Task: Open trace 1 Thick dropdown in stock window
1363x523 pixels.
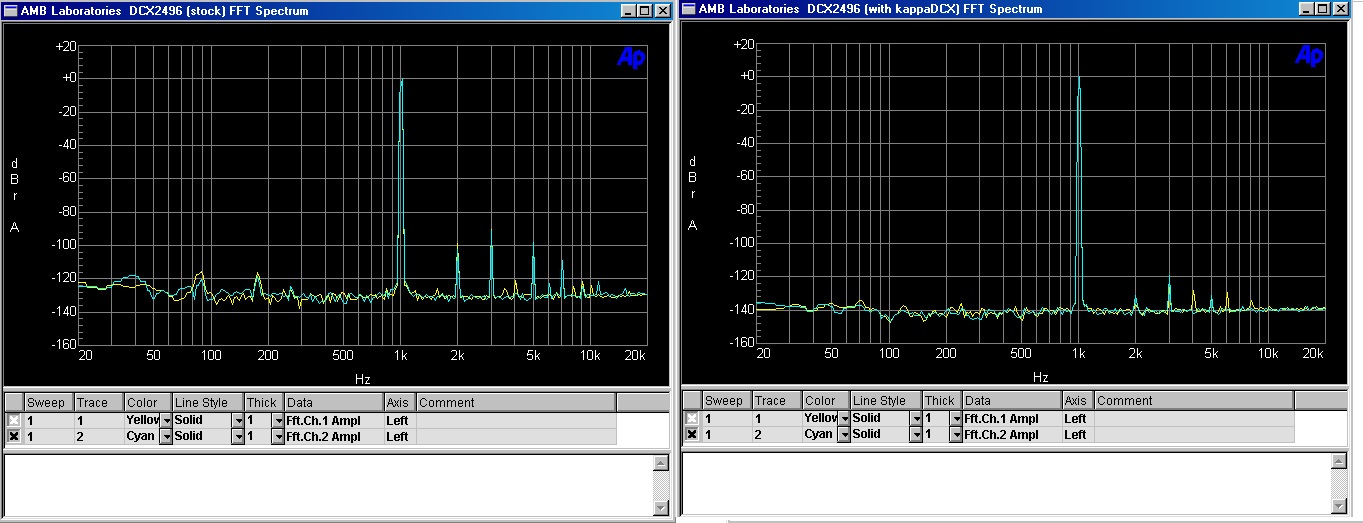Action: click(x=278, y=420)
